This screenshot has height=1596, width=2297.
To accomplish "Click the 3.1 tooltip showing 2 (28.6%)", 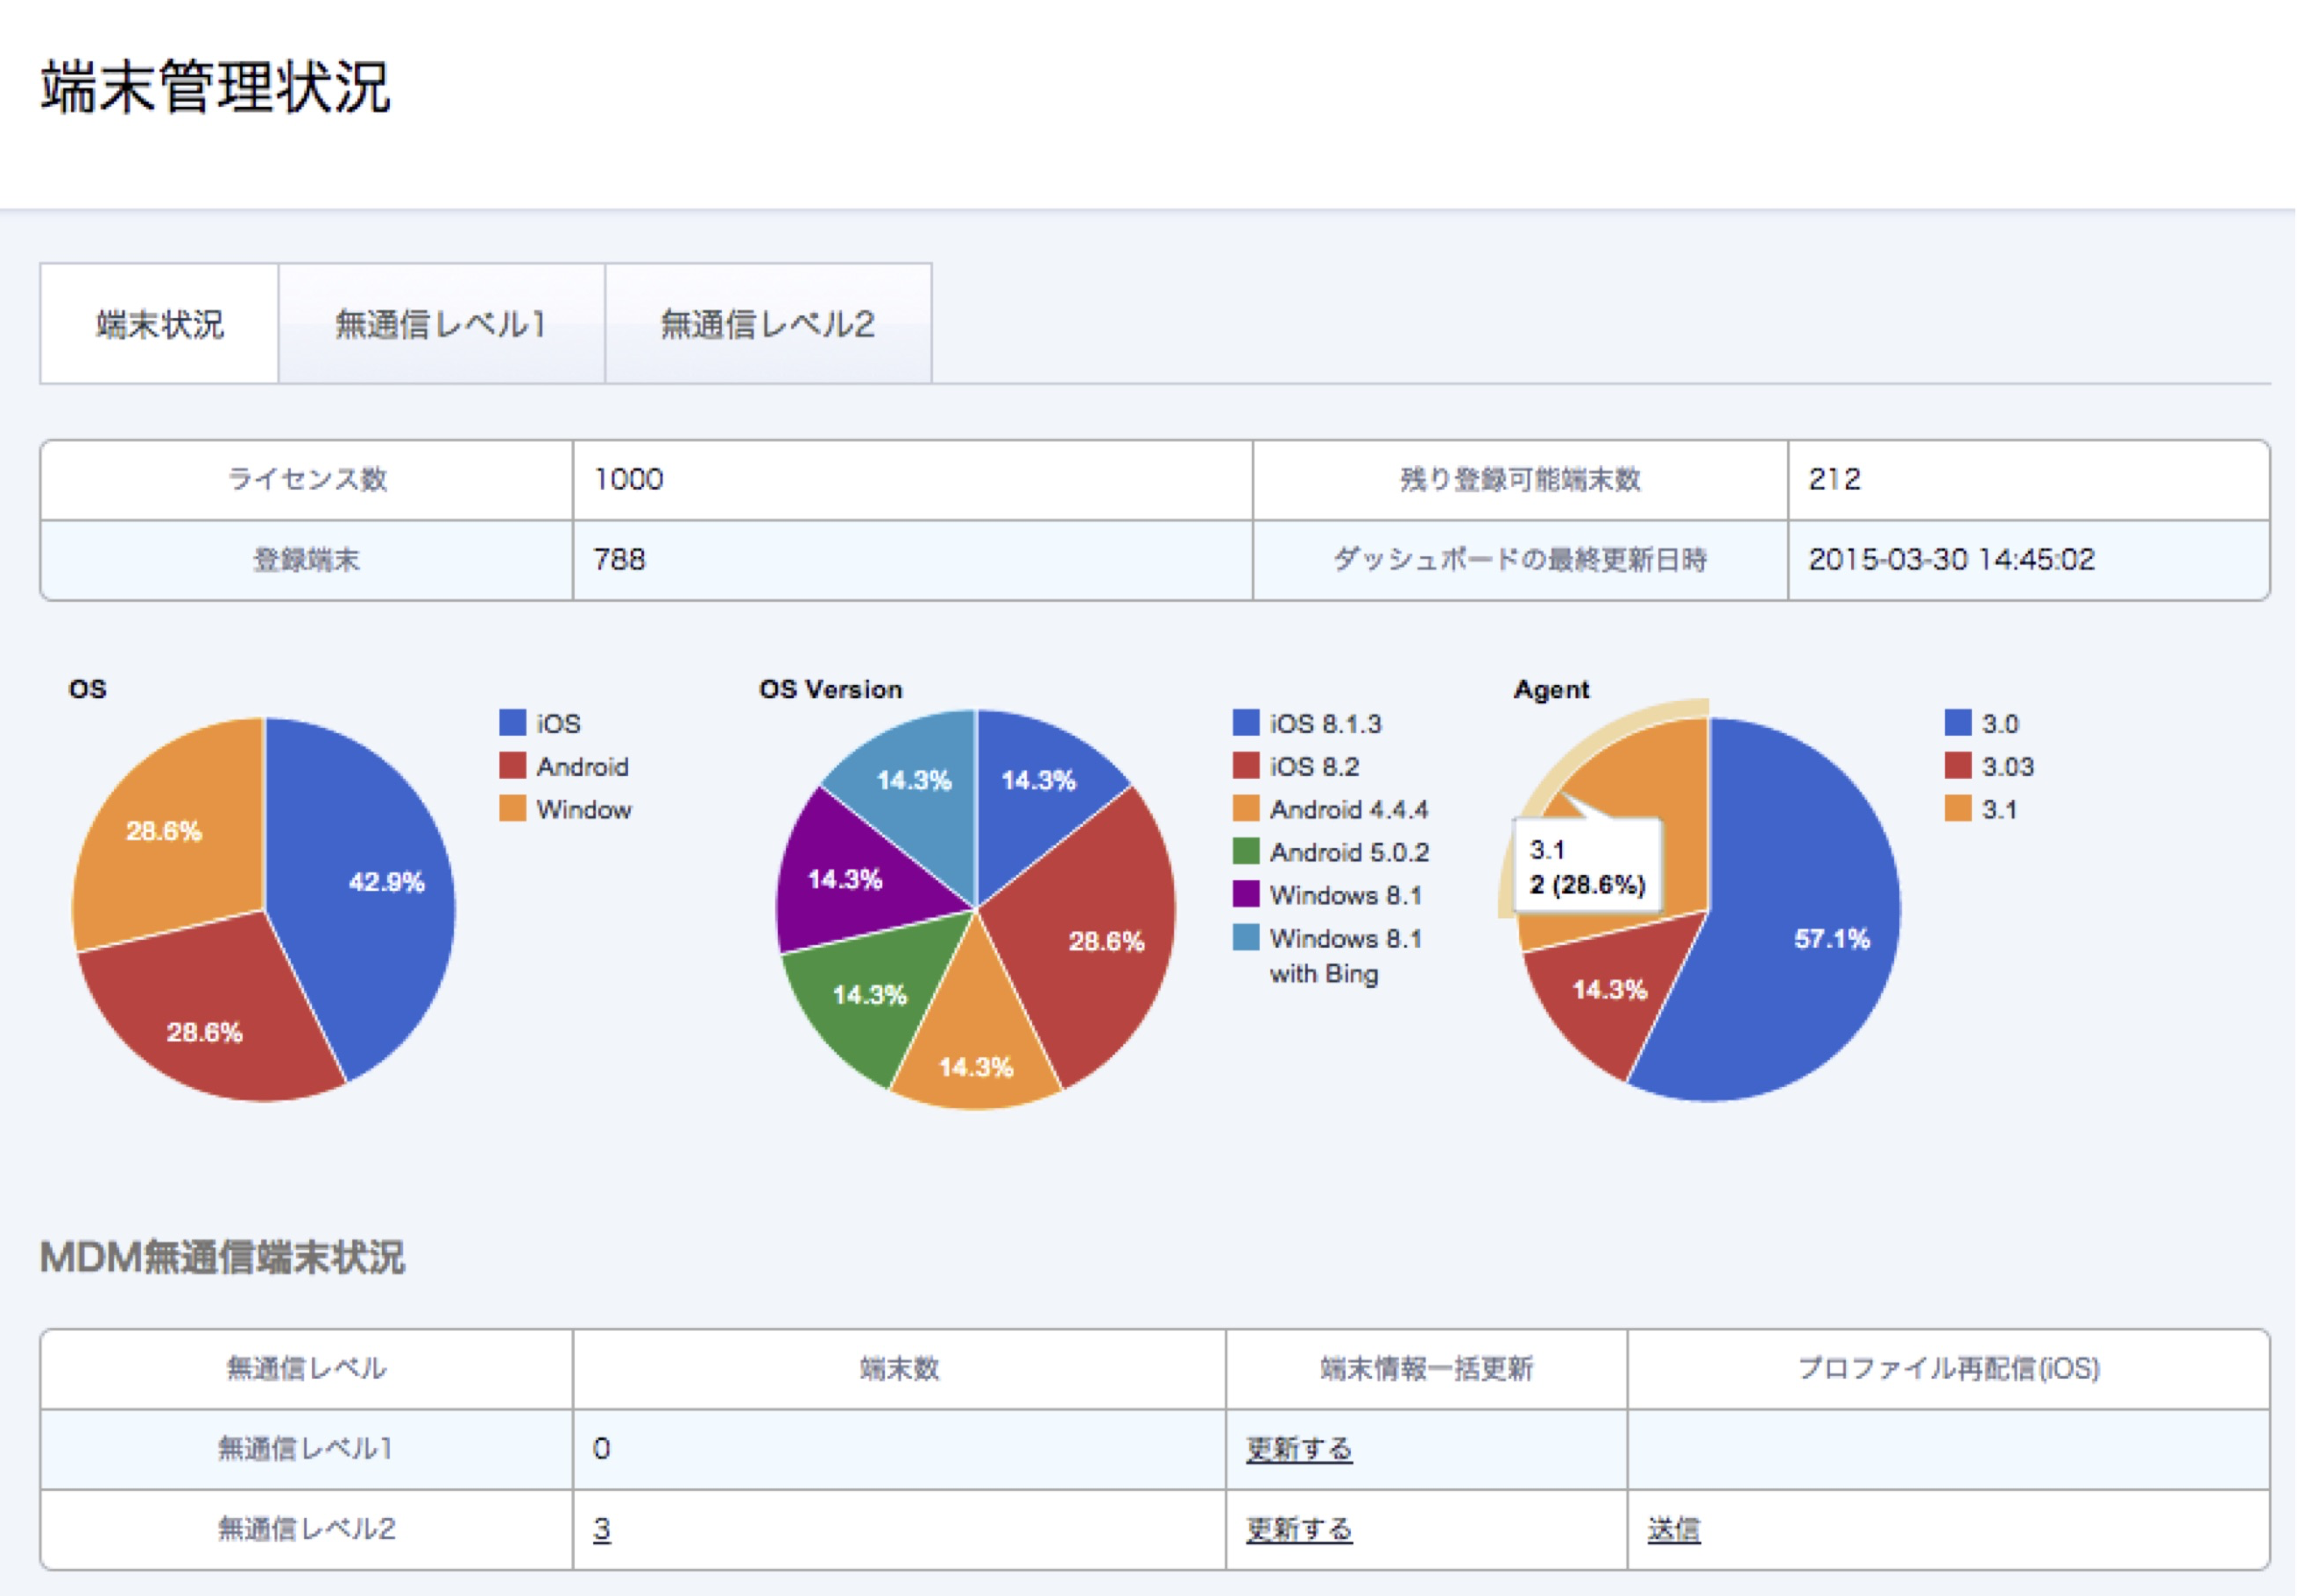I will pyautogui.click(x=1587, y=866).
